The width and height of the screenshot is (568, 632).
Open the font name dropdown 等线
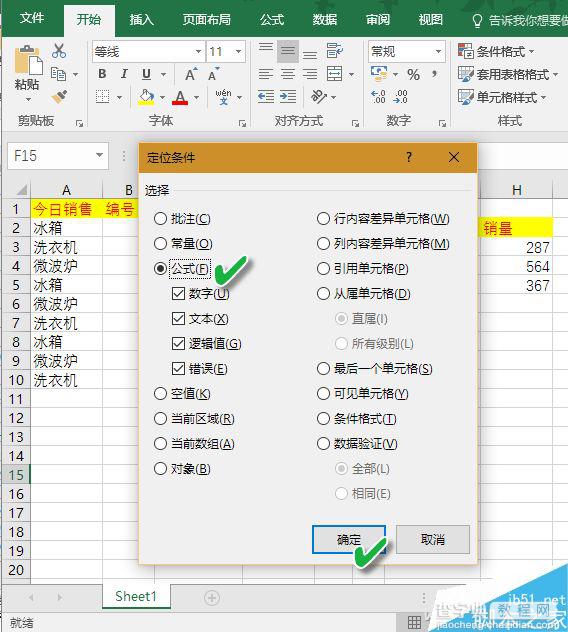198,52
